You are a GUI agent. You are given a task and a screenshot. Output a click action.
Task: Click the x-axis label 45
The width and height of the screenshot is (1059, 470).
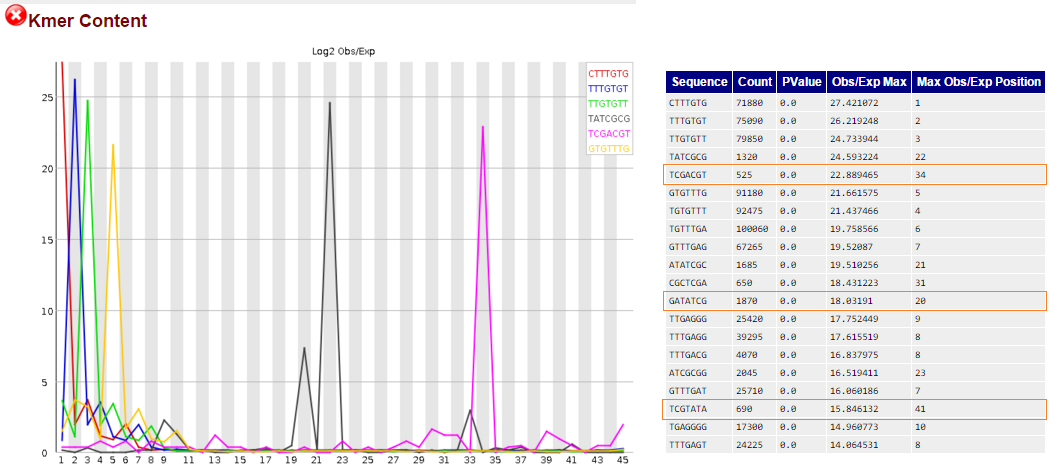click(623, 460)
